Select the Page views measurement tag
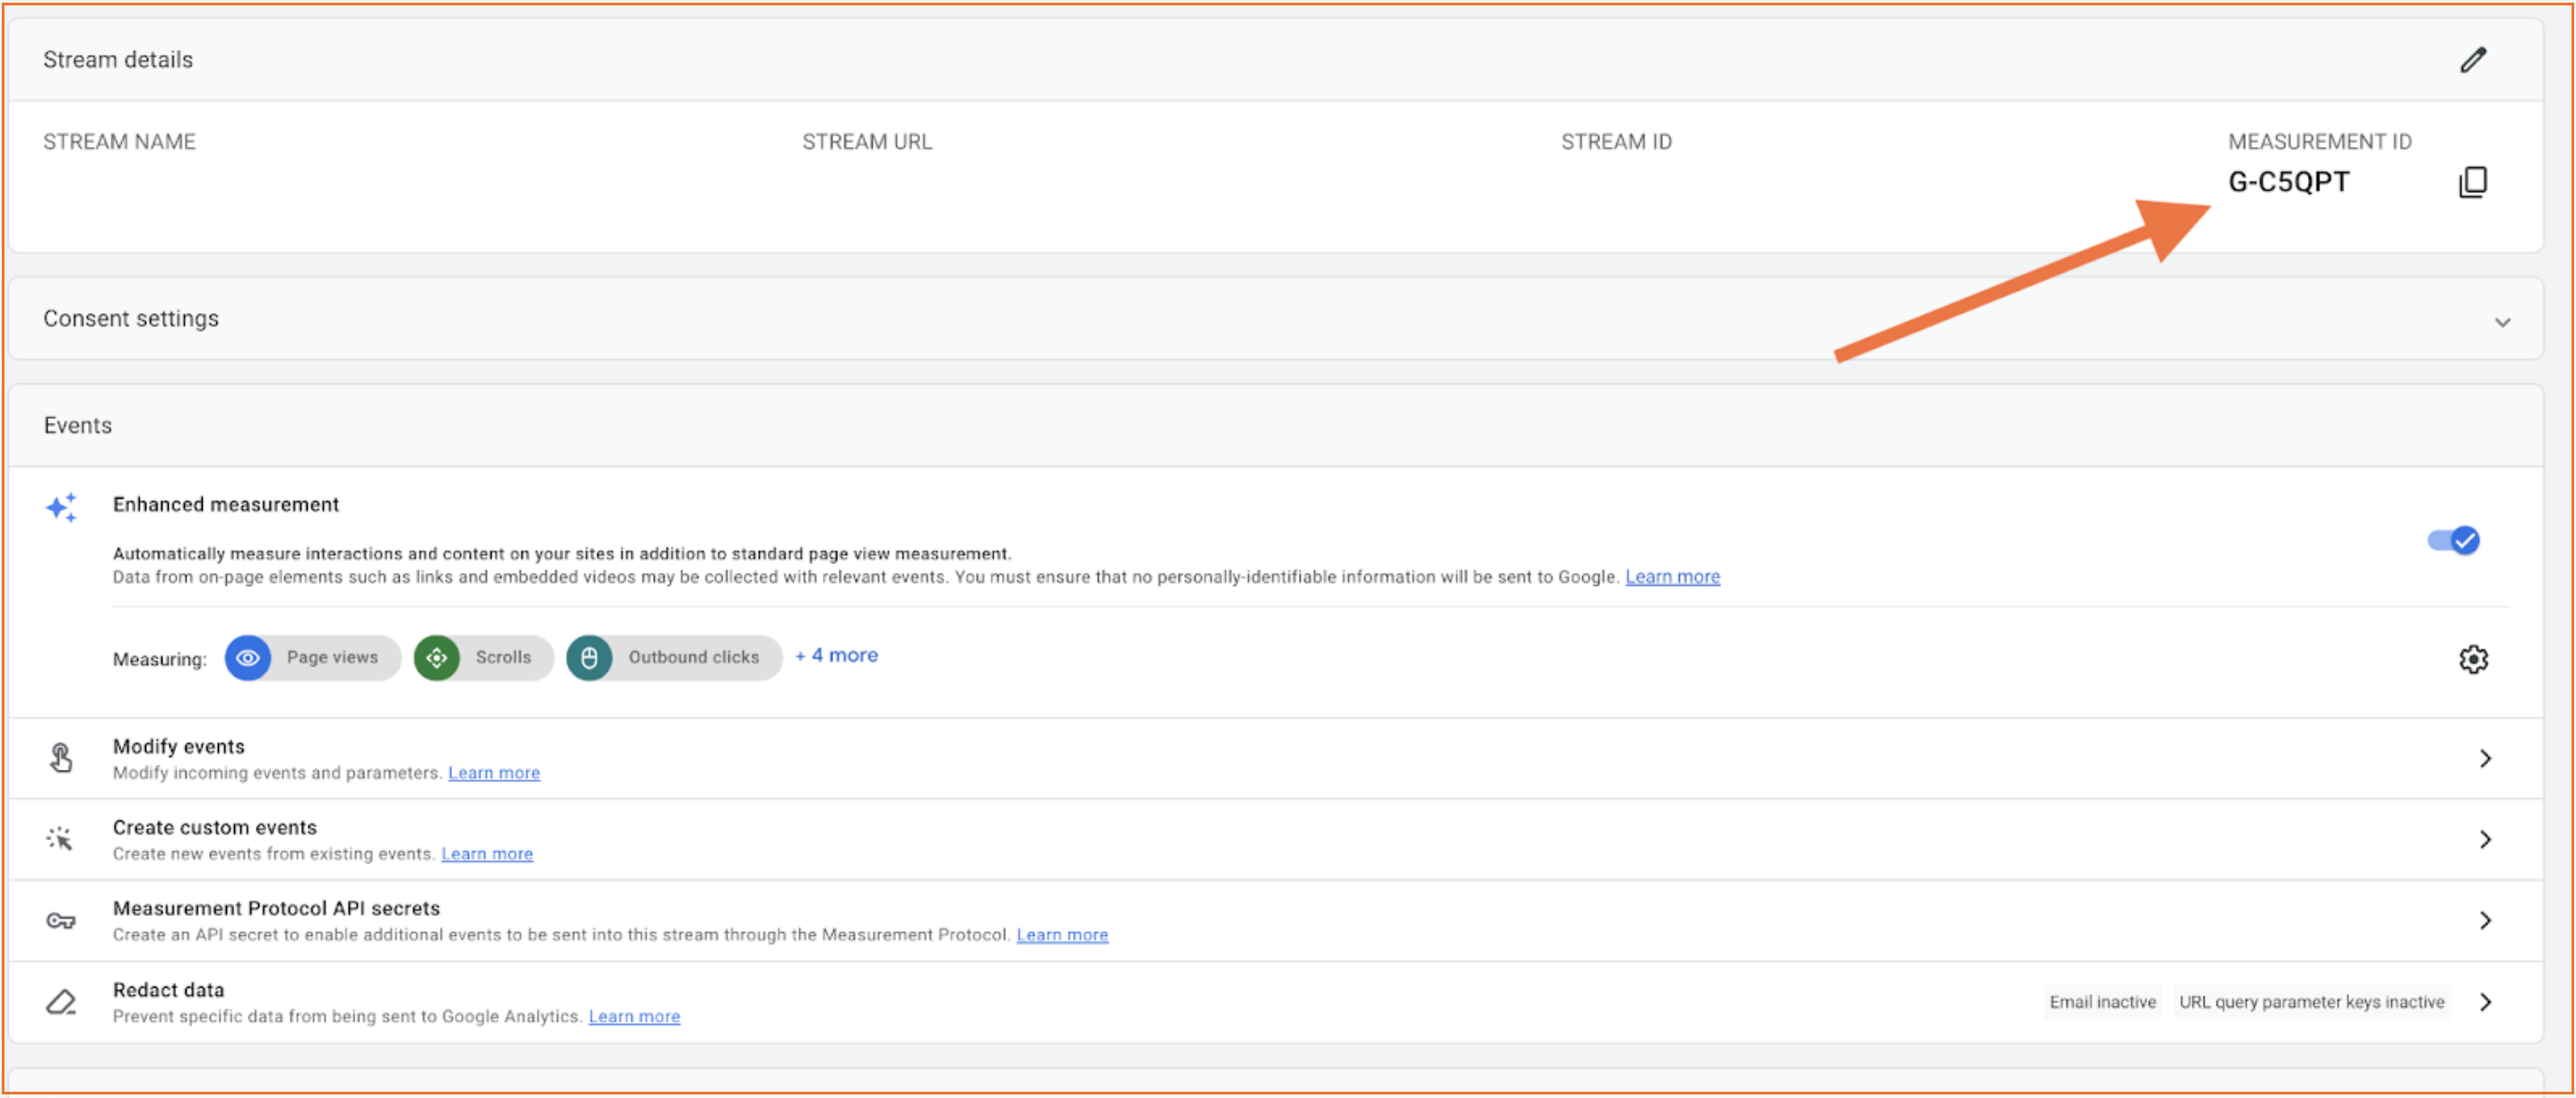 tap(310, 656)
